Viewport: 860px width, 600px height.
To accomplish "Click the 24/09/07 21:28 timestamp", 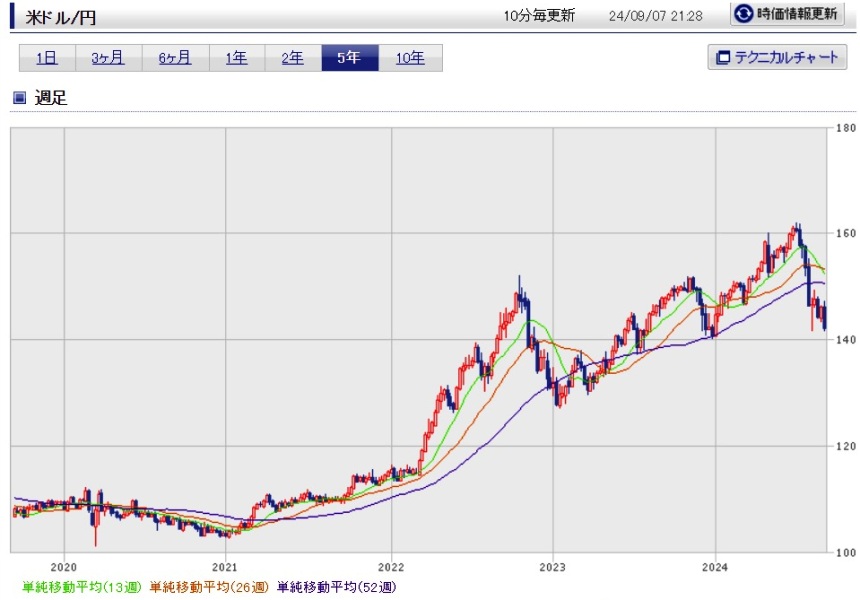I will (x=656, y=16).
